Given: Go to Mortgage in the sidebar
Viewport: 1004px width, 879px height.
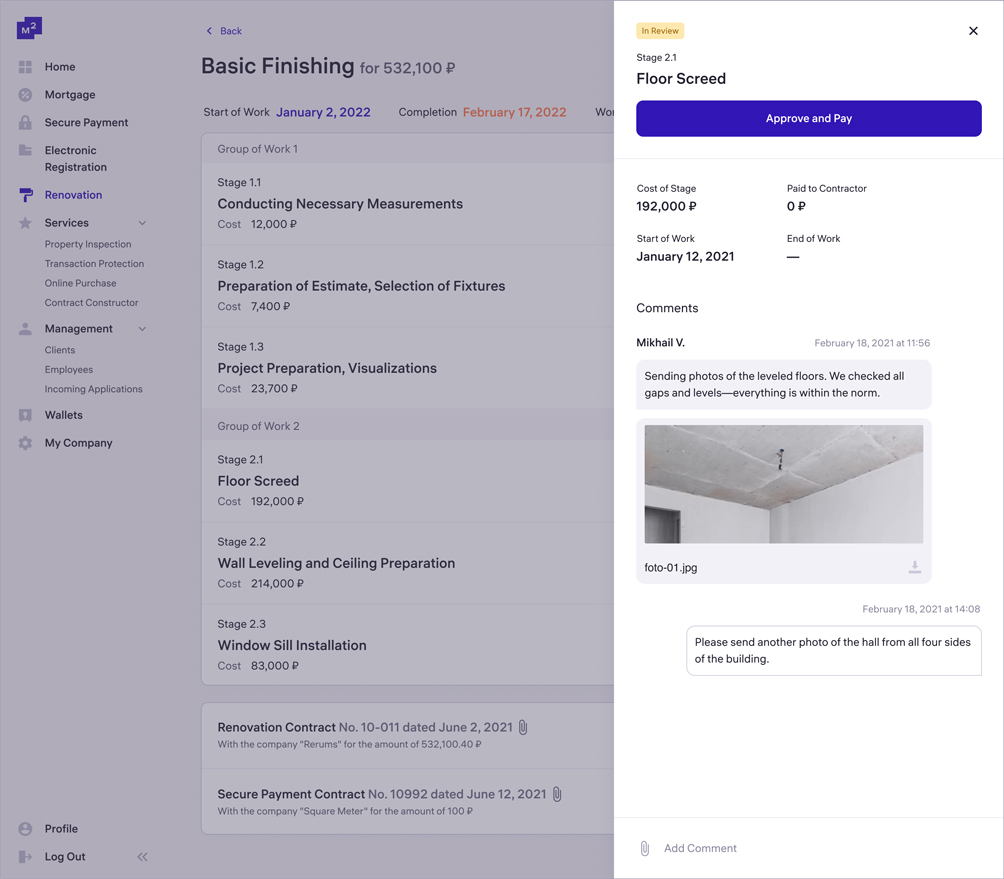Looking at the screenshot, I should point(70,95).
